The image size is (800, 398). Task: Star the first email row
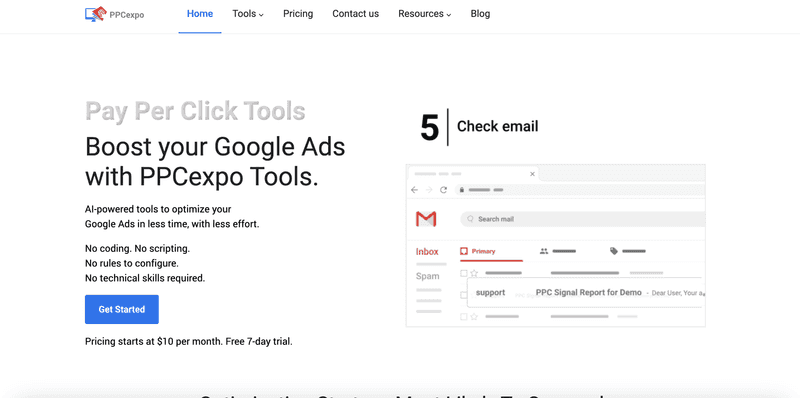coord(474,273)
